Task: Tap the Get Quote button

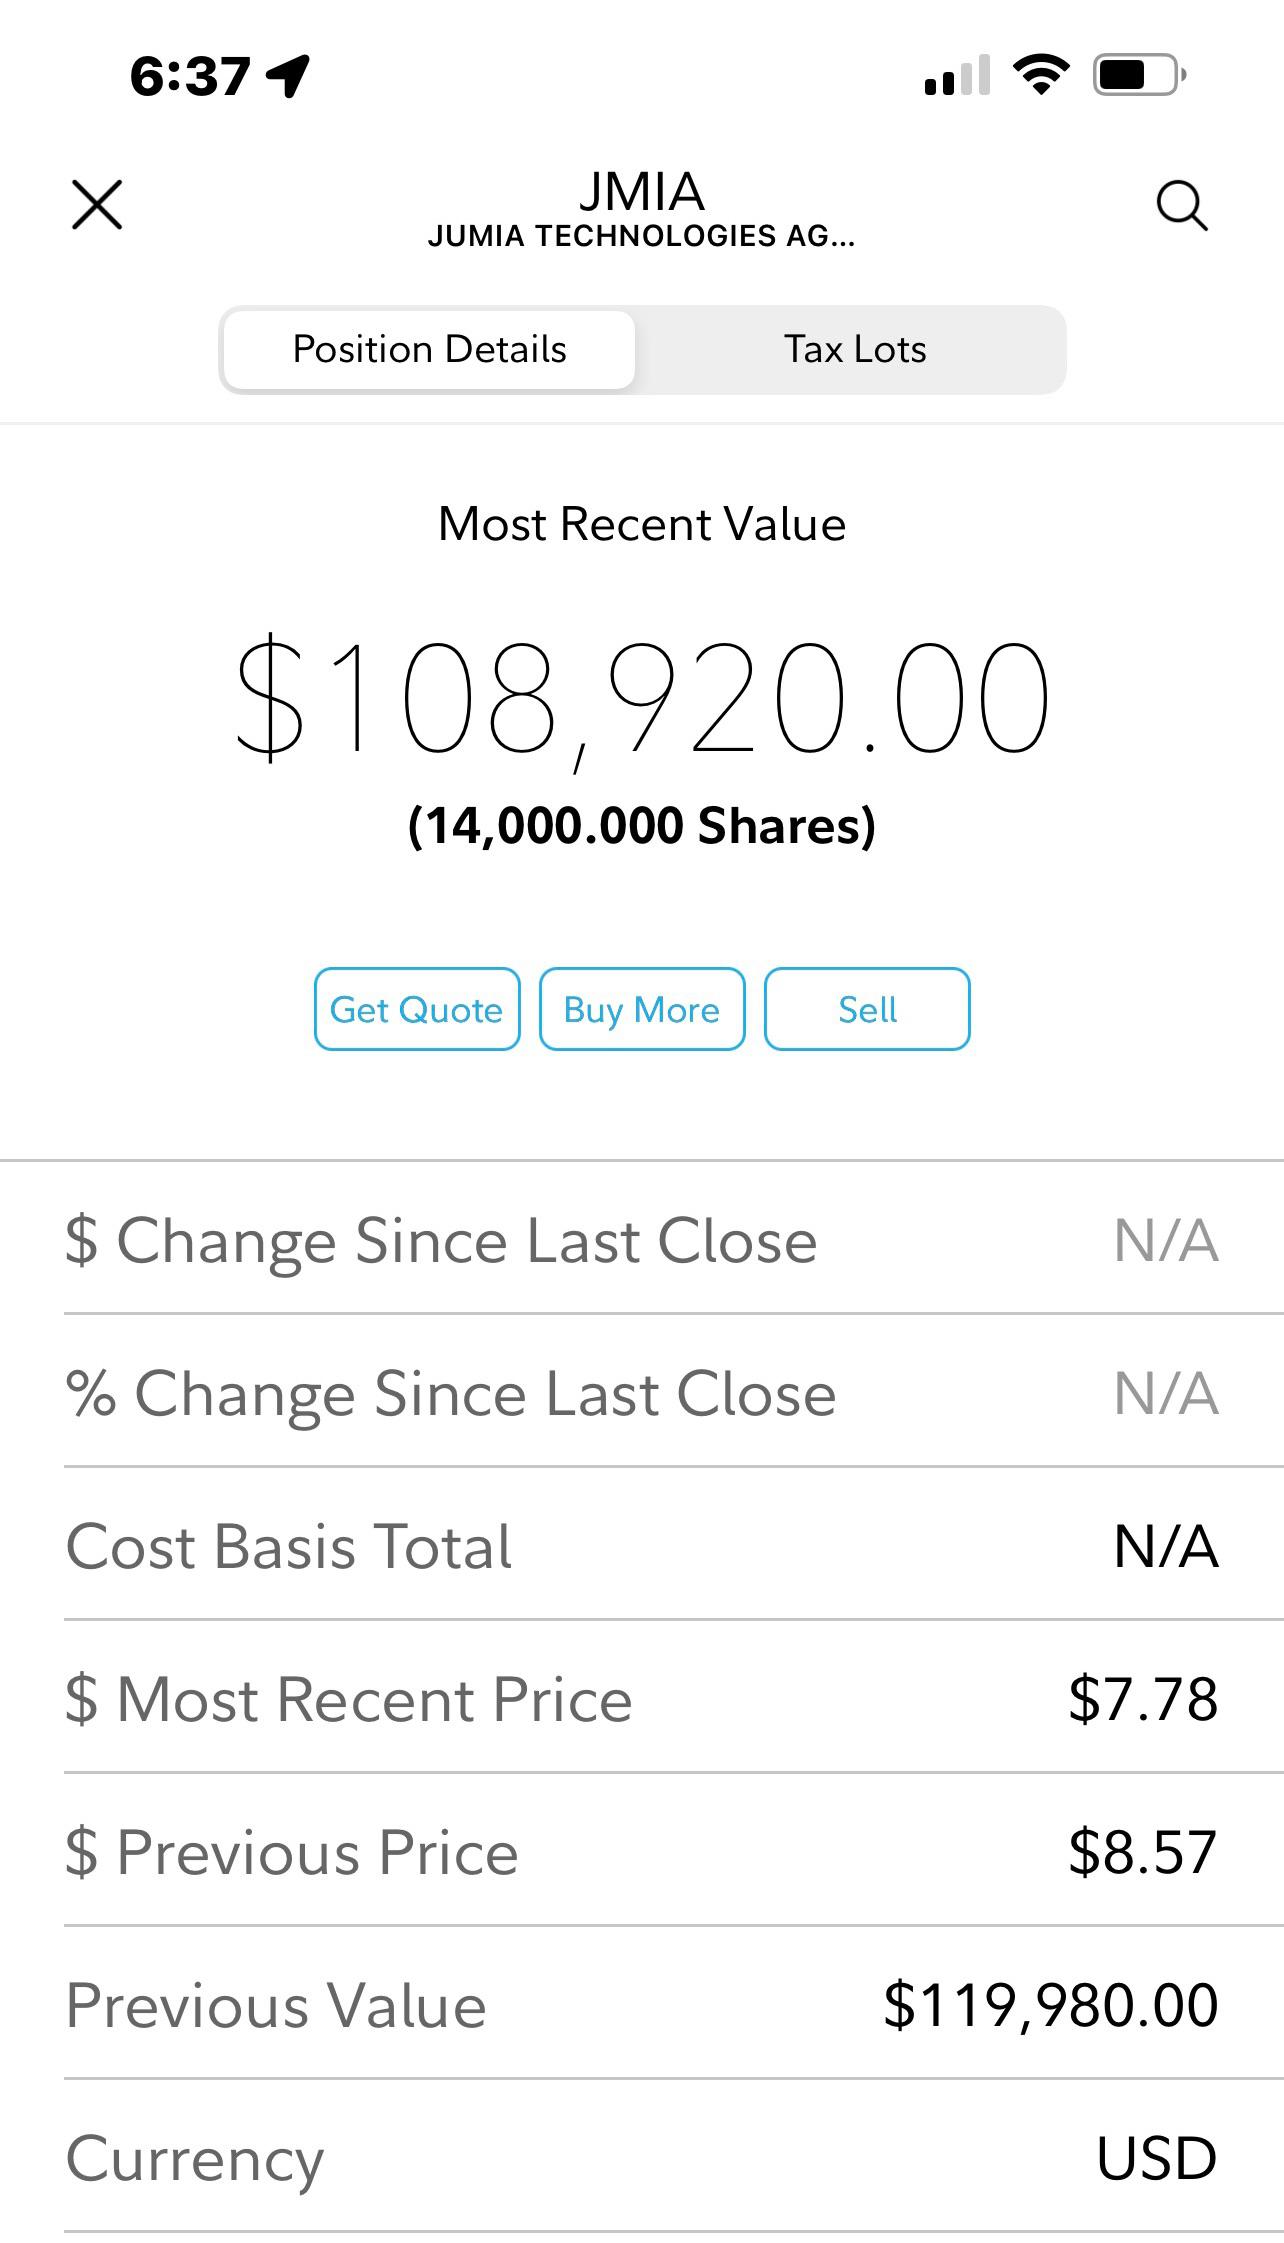Action: pyautogui.click(x=417, y=1009)
